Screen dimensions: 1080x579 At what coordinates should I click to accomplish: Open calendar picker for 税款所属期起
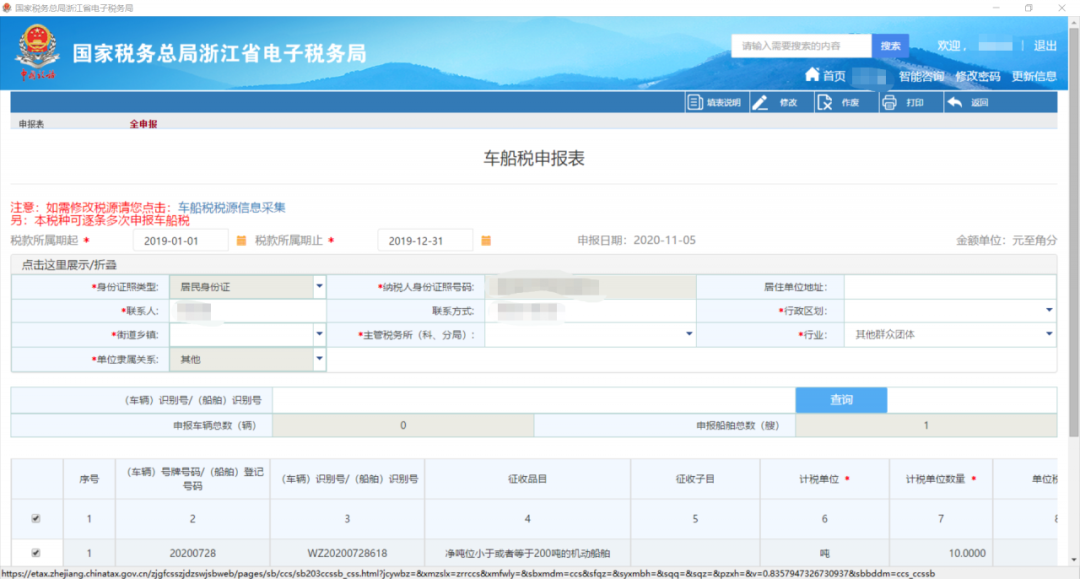coord(241,240)
